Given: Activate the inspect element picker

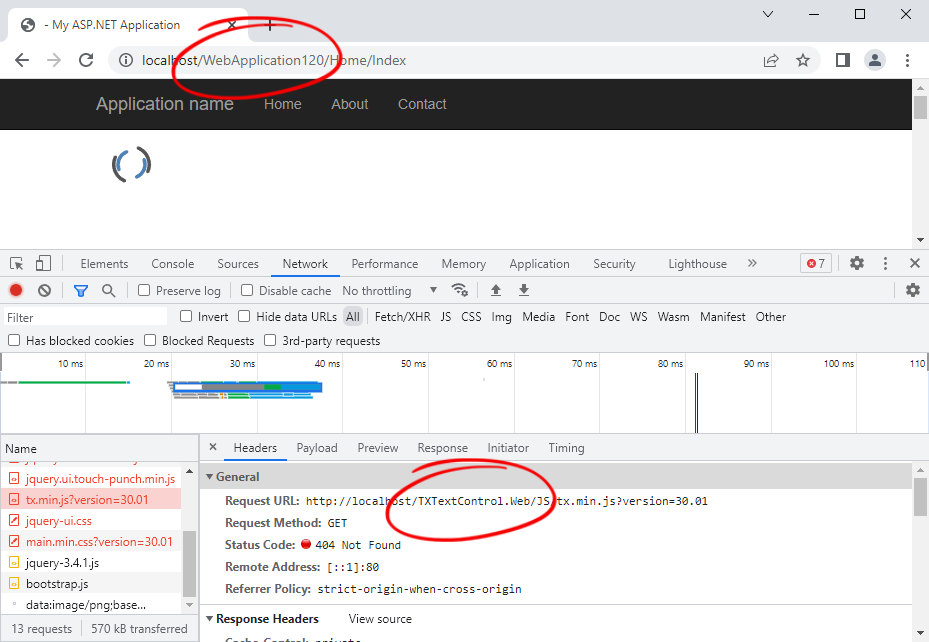Looking at the screenshot, I should (x=17, y=264).
